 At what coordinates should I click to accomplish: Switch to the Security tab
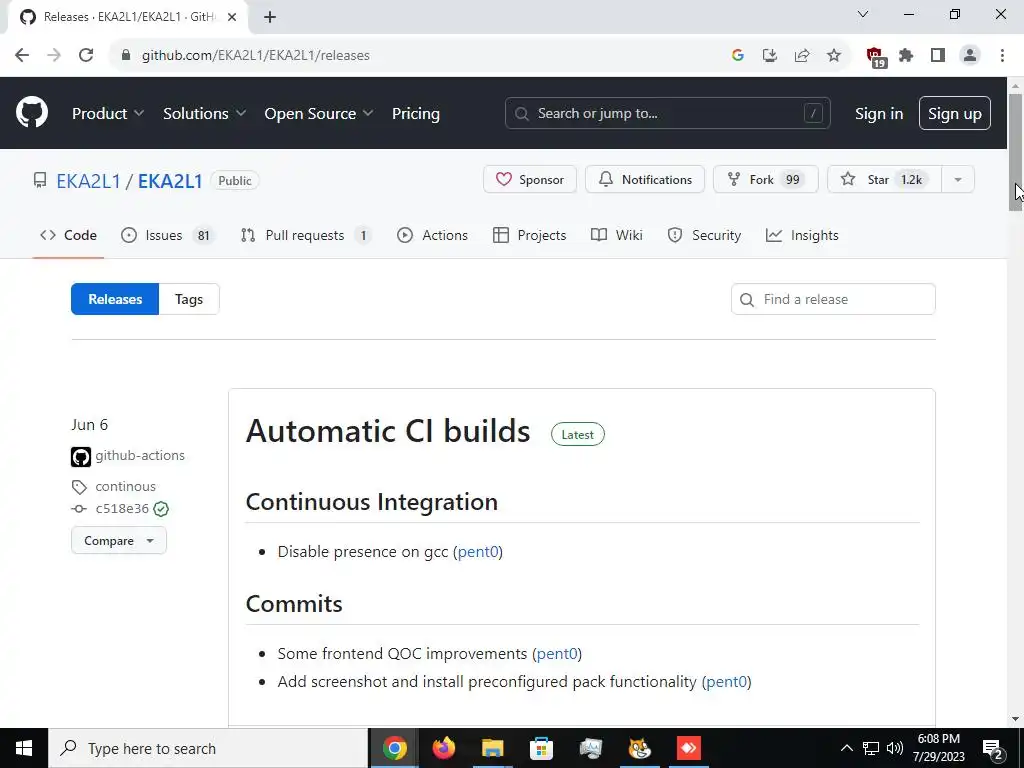coord(704,235)
